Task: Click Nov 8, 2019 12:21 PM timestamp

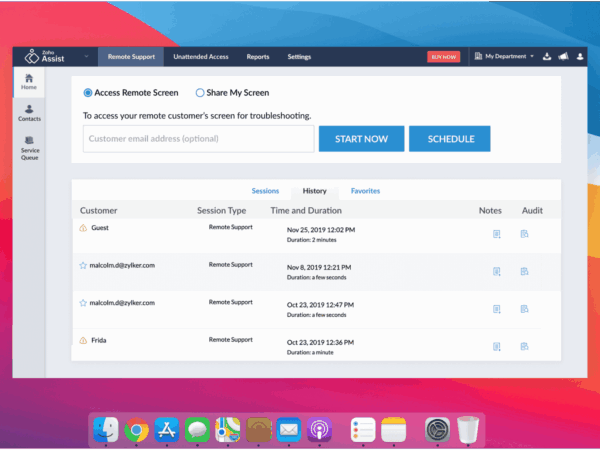Action: (x=319, y=267)
